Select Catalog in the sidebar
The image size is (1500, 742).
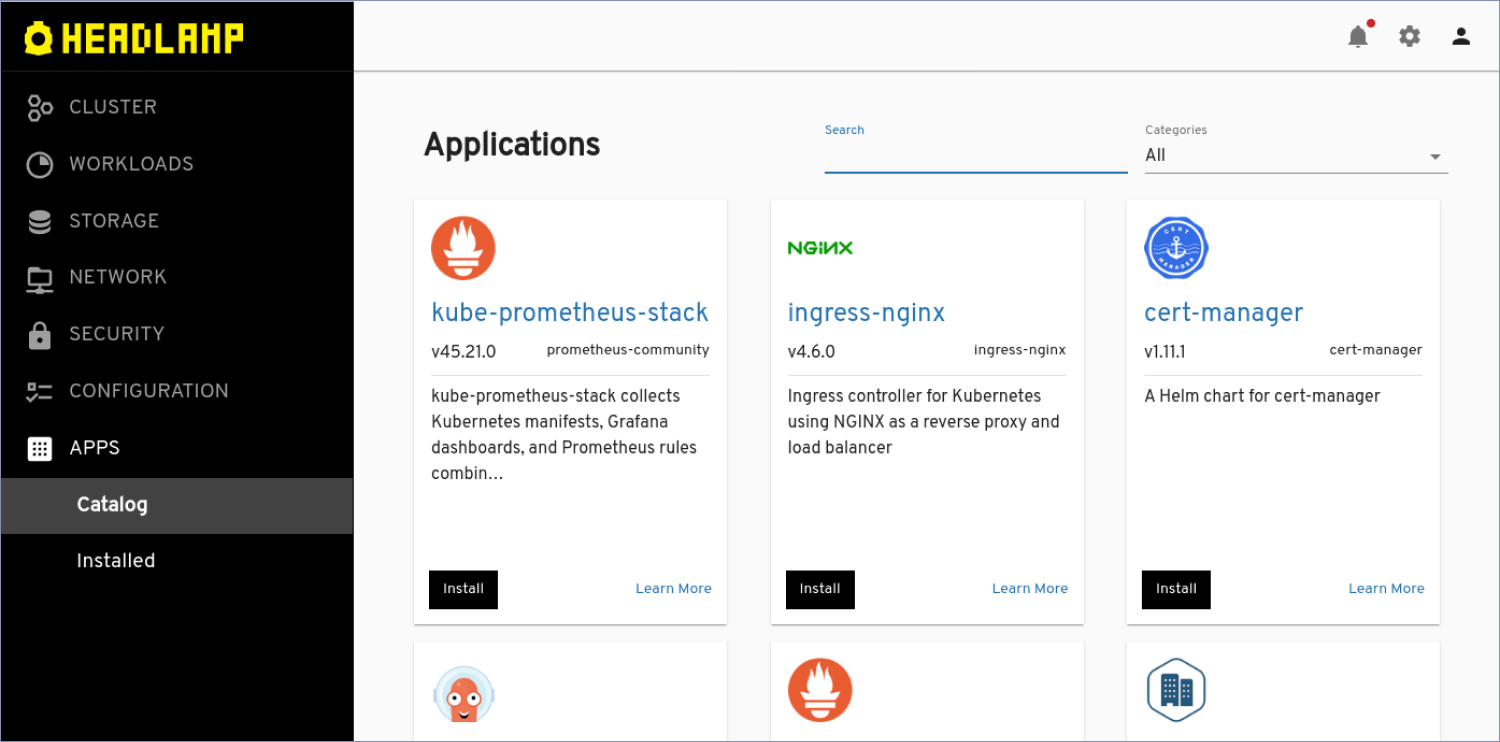point(177,505)
